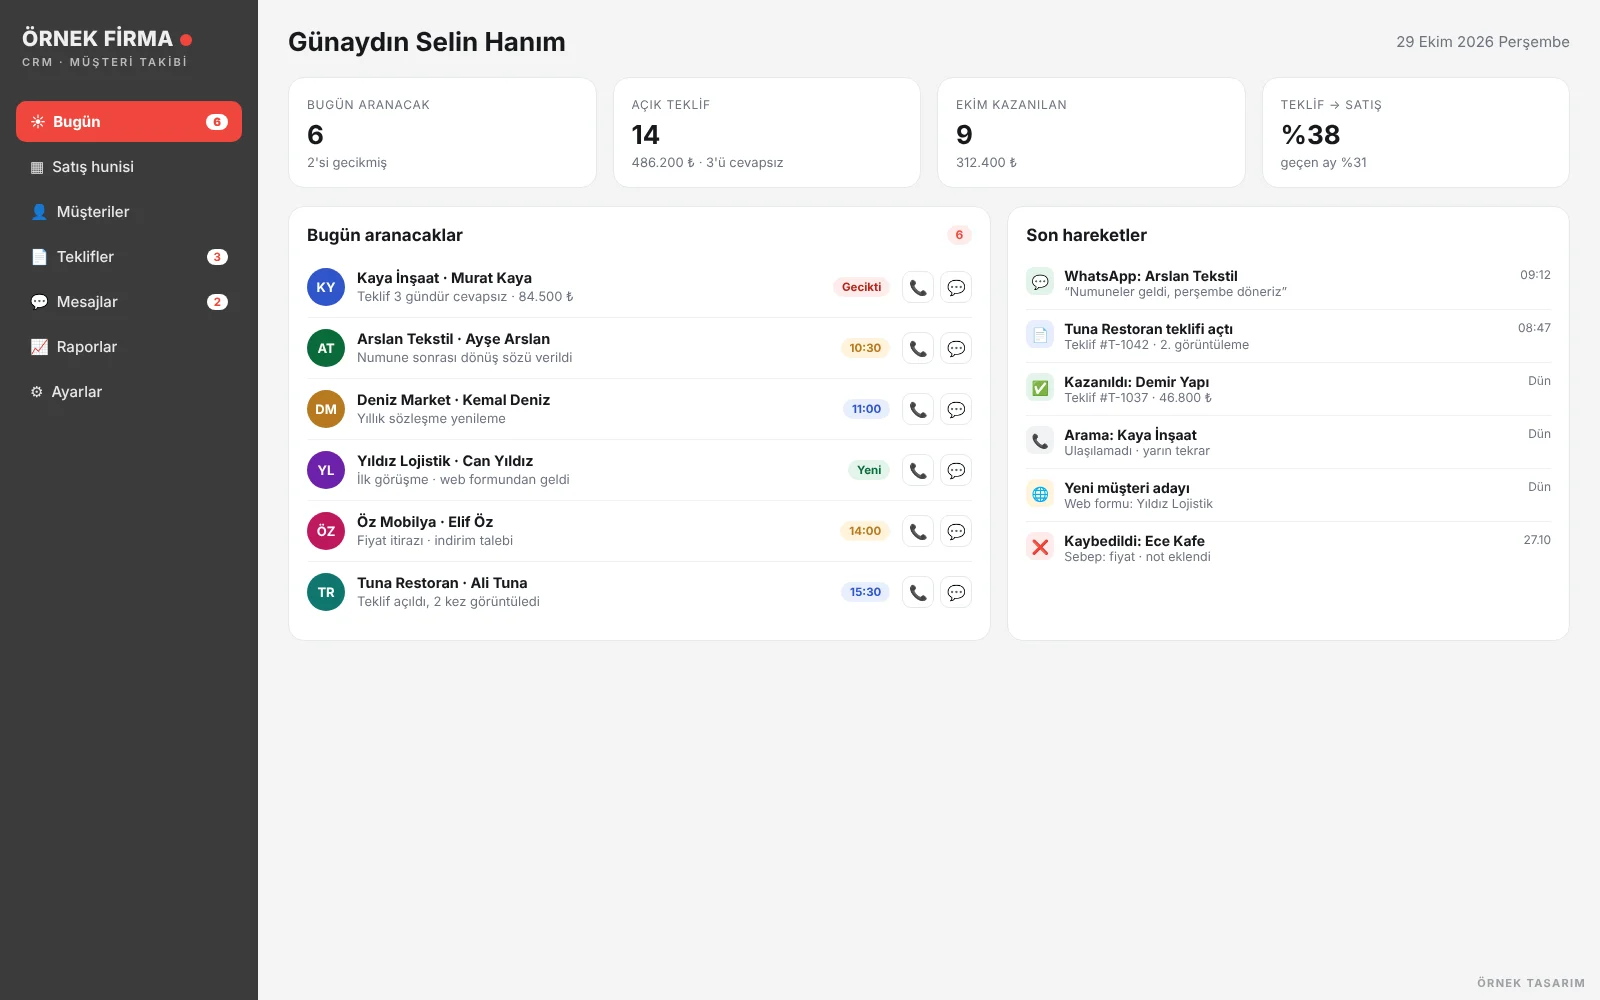Click the red X icon for Ece Kafe
This screenshot has width=1600, height=1000.
pyautogui.click(x=1040, y=547)
